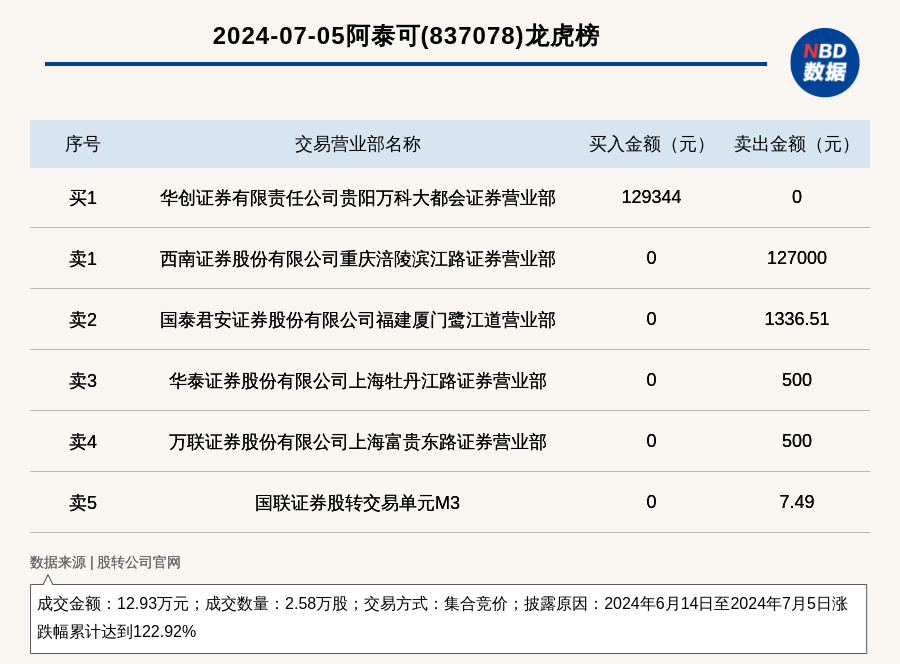900x664 pixels.
Task: Select the sell amount 500 in 卖3 row
Action: [x=797, y=379]
